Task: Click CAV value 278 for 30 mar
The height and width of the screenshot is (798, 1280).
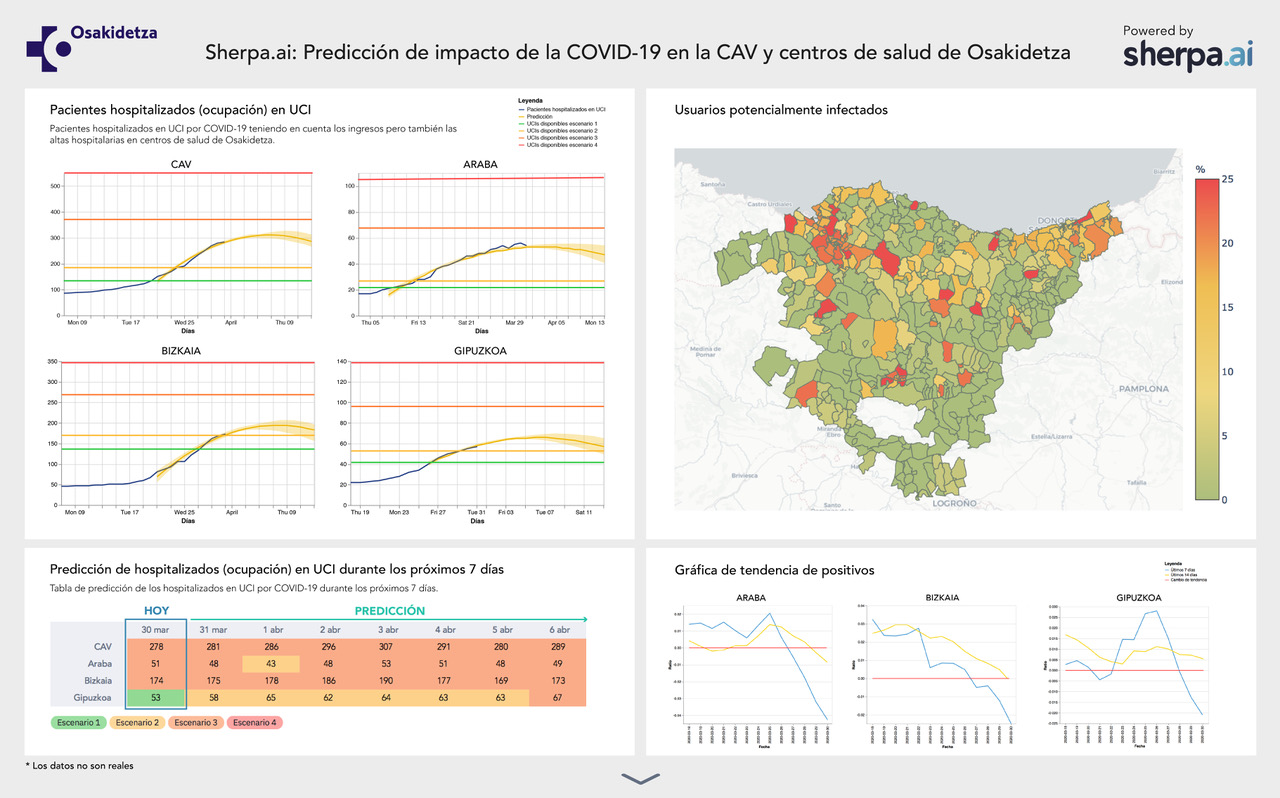Action: [156, 647]
